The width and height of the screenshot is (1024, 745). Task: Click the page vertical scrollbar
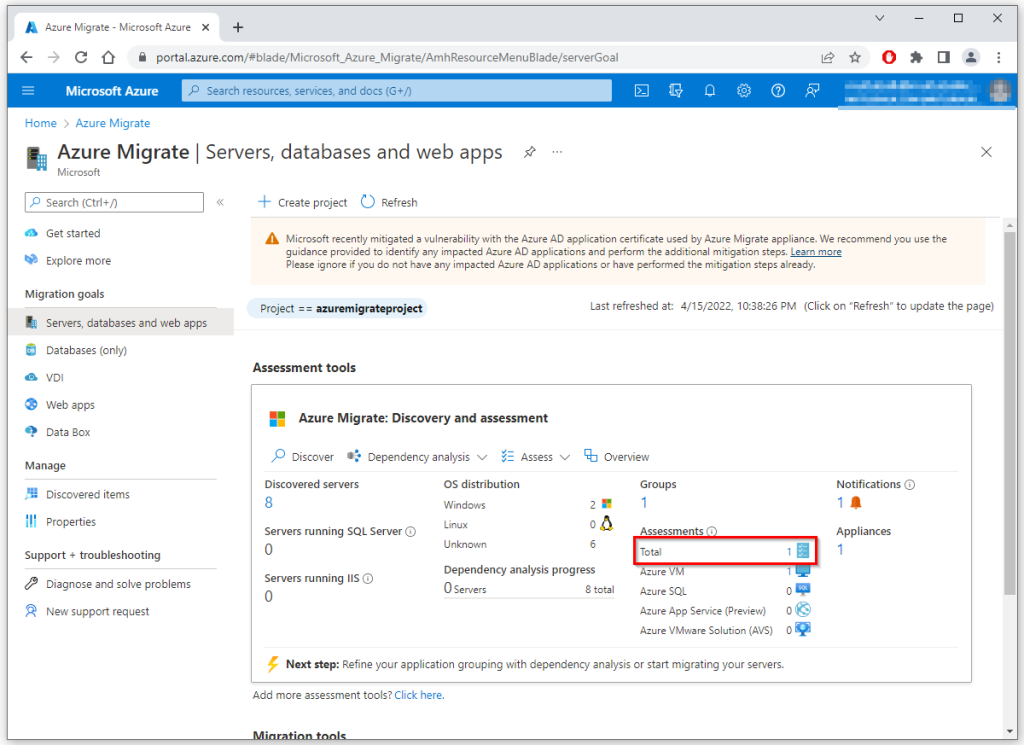[x=1010, y=411]
